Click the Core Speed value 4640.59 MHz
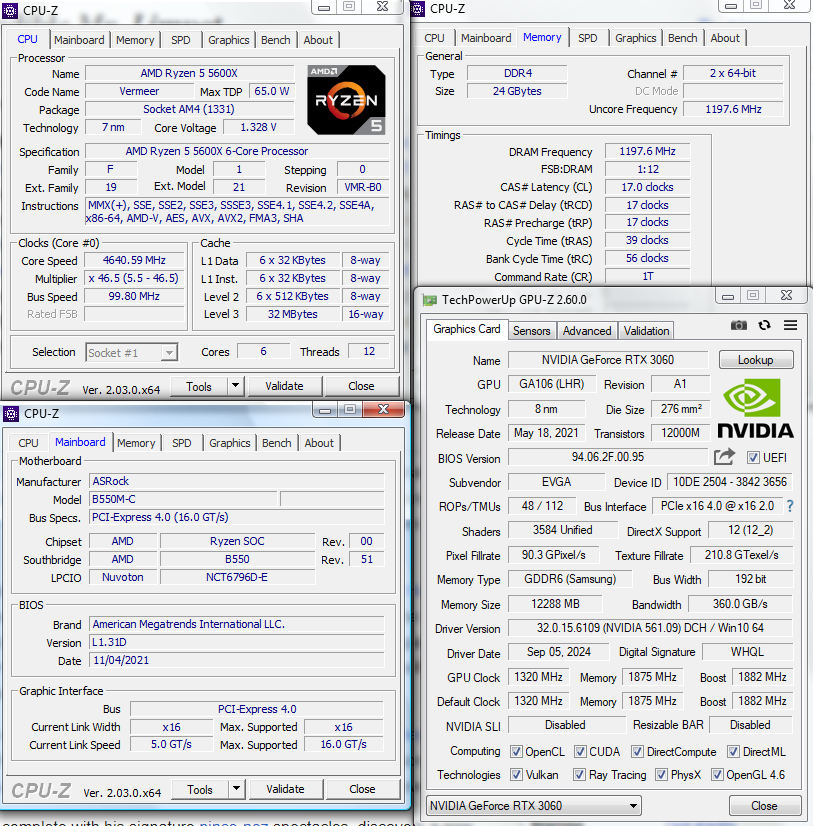Screen dimensions: 813x826 coord(134,260)
